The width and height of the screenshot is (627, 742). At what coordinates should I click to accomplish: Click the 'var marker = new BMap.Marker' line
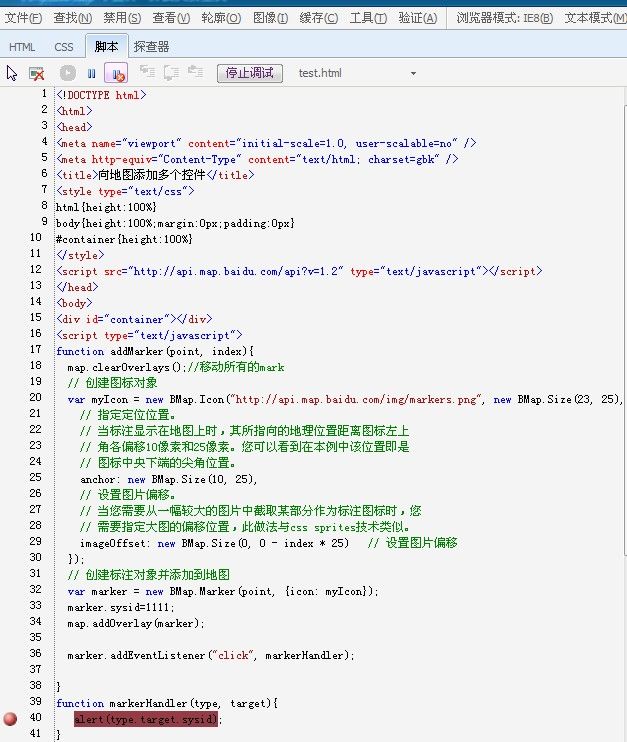click(x=223, y=591)
